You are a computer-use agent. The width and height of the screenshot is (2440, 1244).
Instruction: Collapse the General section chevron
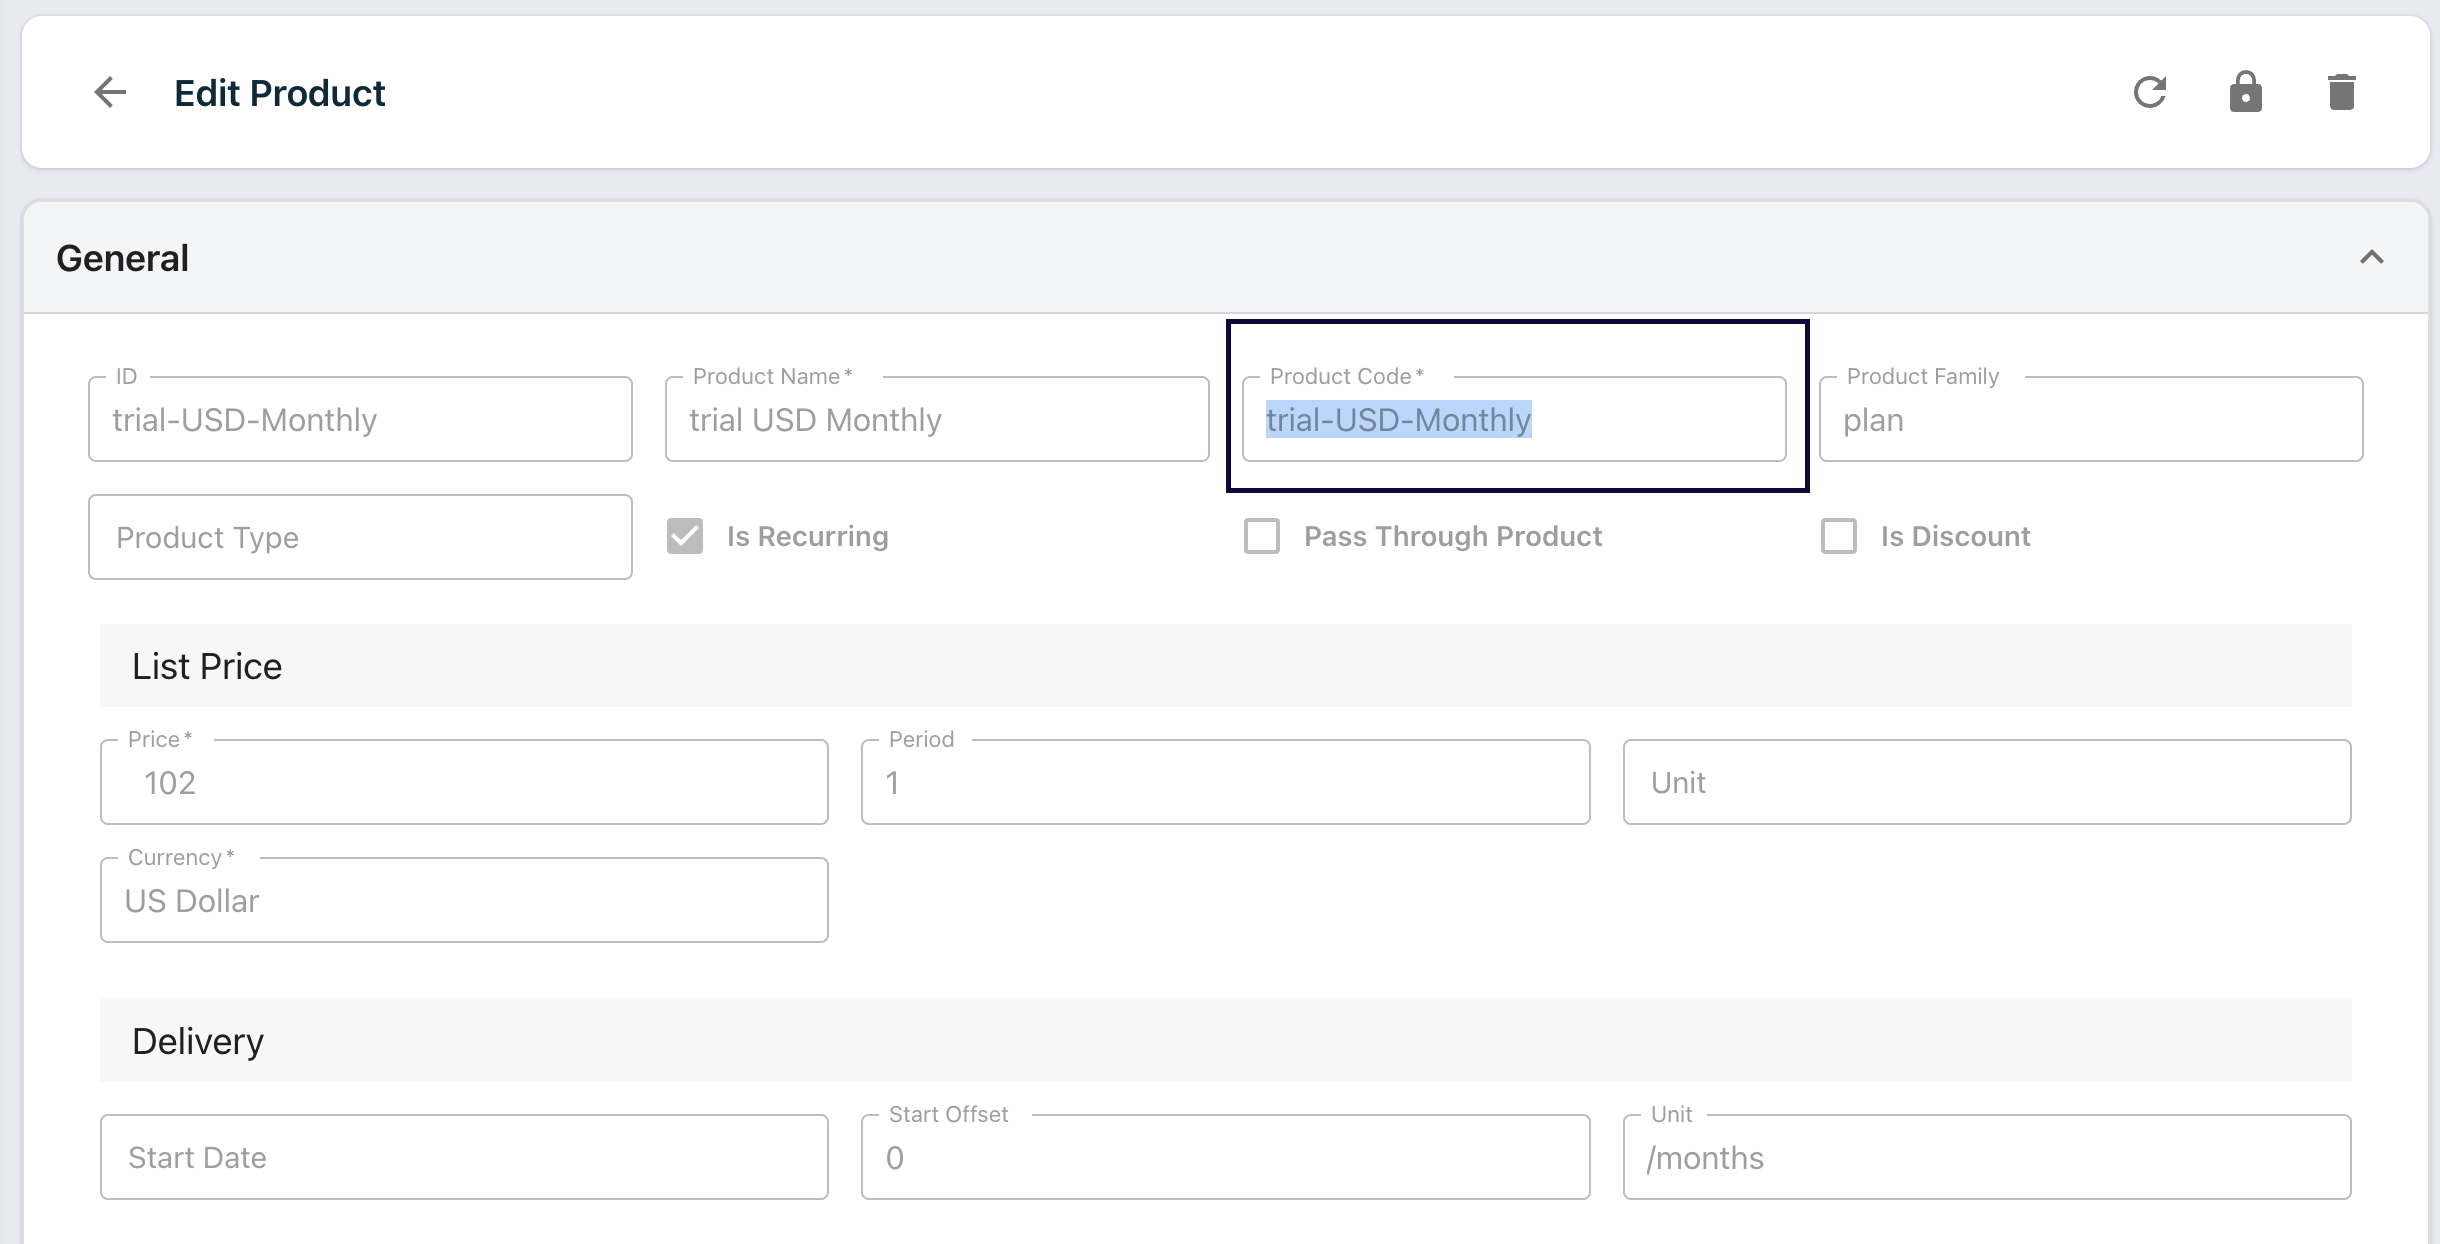click(x=2371, y=258)
